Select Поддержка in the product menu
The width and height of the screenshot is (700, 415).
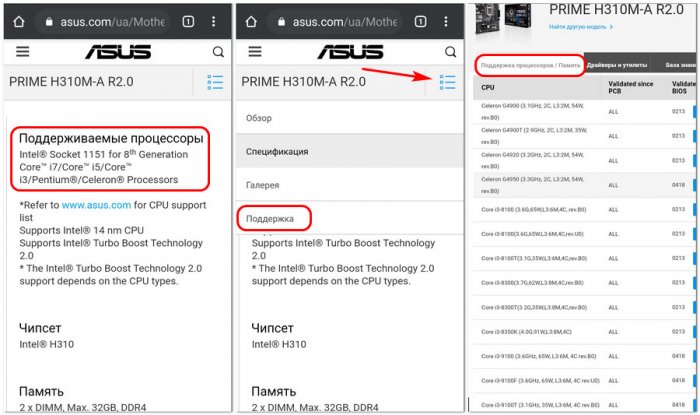(x=350, y=218)
